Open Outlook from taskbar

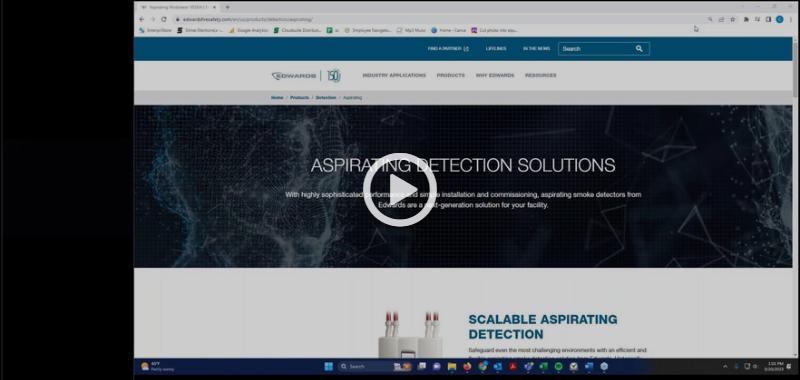coord(497,366)
